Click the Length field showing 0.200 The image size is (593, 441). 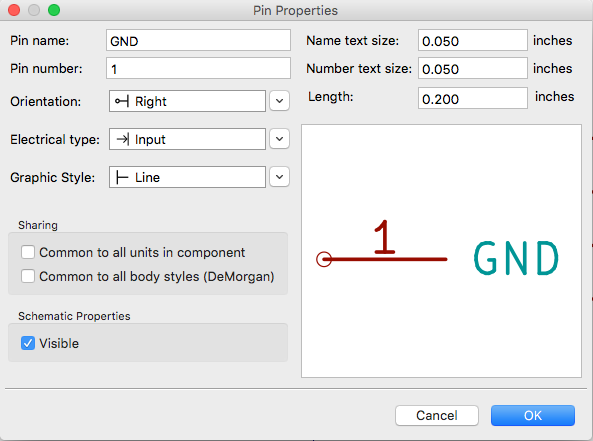(x=473, y=98)
